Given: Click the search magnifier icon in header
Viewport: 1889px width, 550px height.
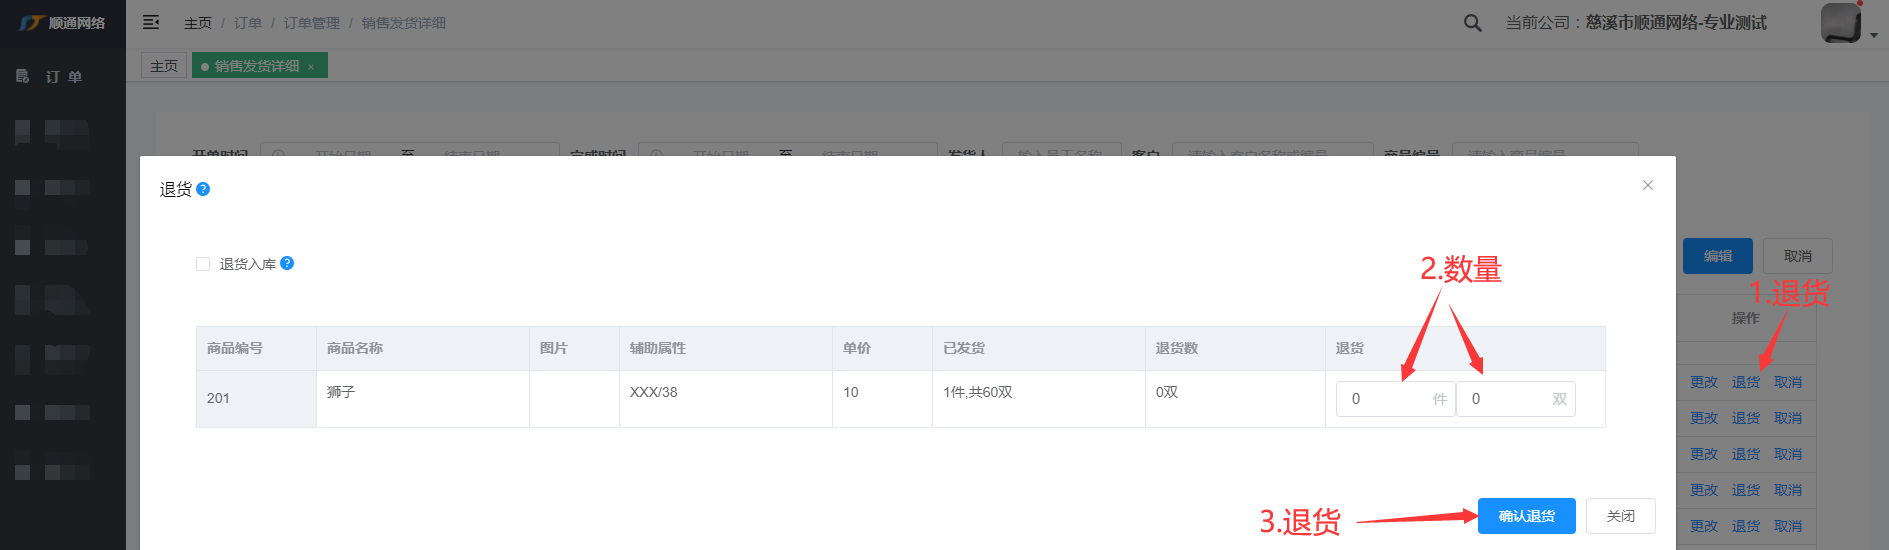Looking at the screenshot, I should coord(1472,23).
